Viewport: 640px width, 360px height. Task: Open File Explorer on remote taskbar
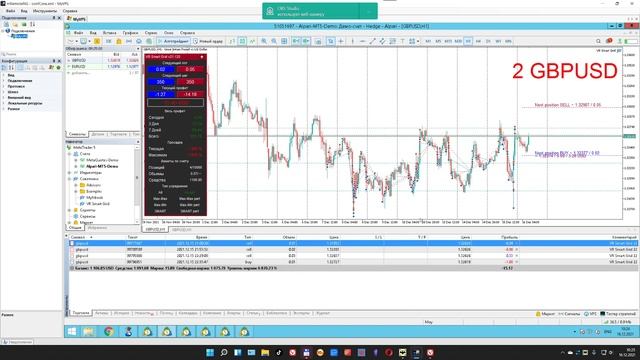tap(89, 331)
